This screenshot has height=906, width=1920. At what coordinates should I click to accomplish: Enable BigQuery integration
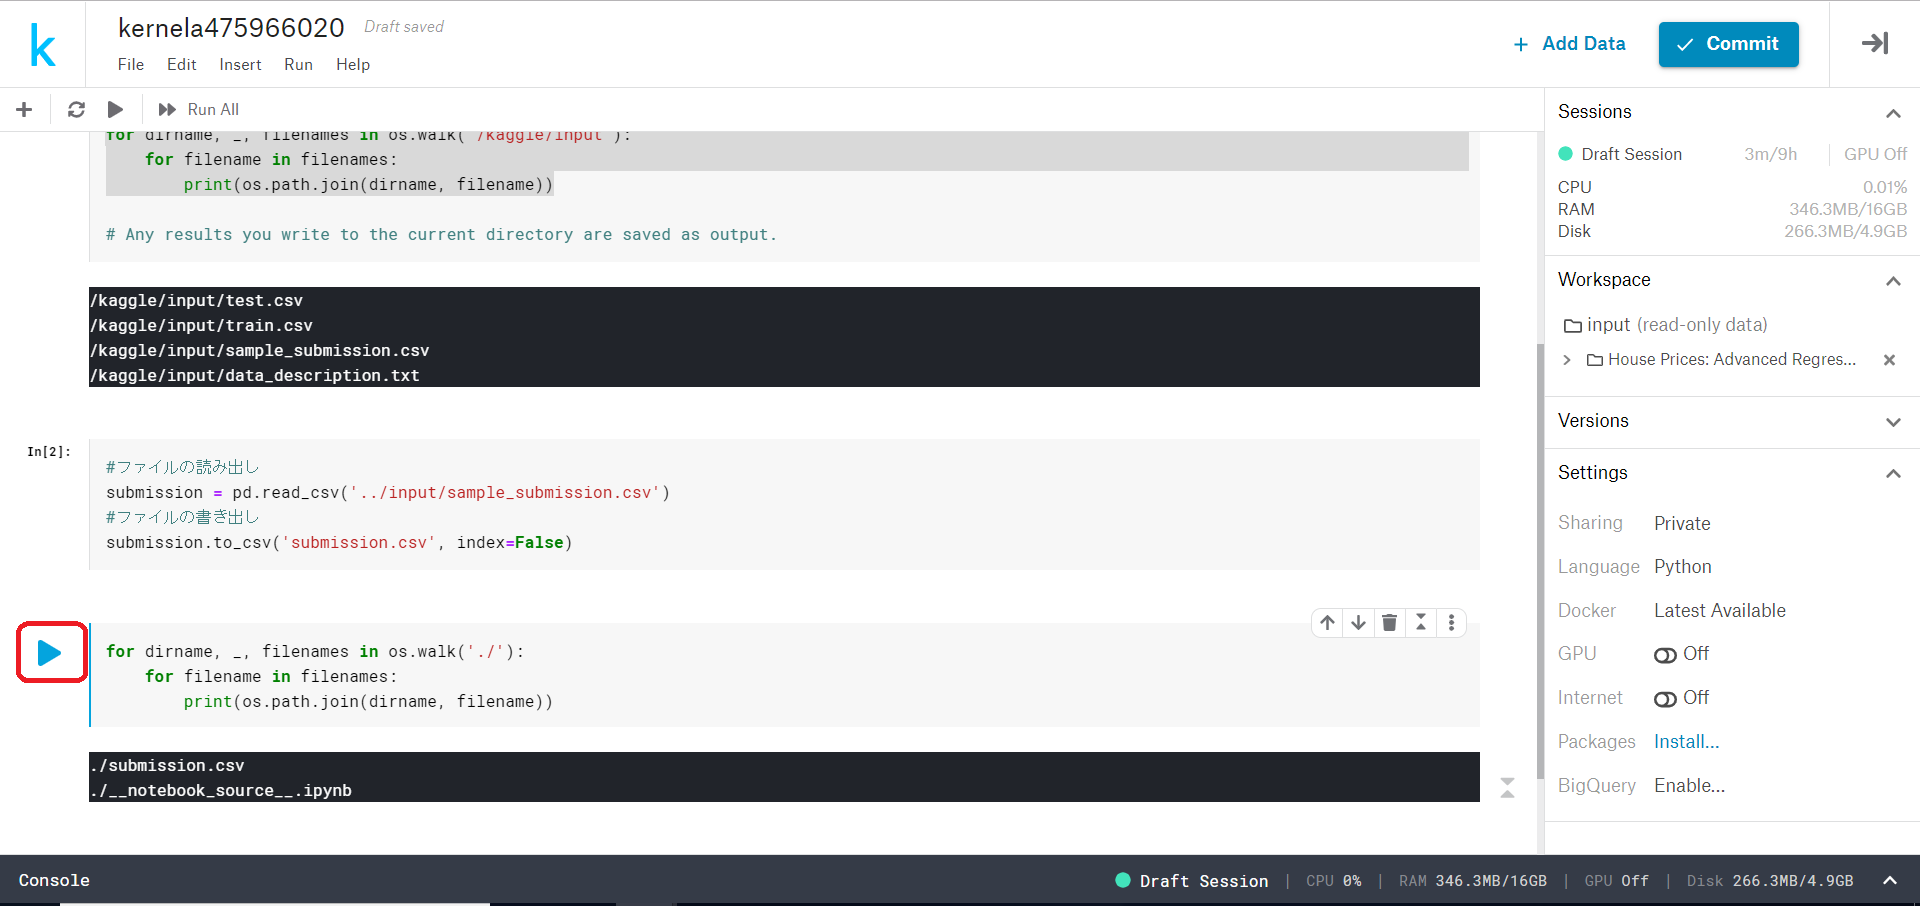coord(1688,785)
